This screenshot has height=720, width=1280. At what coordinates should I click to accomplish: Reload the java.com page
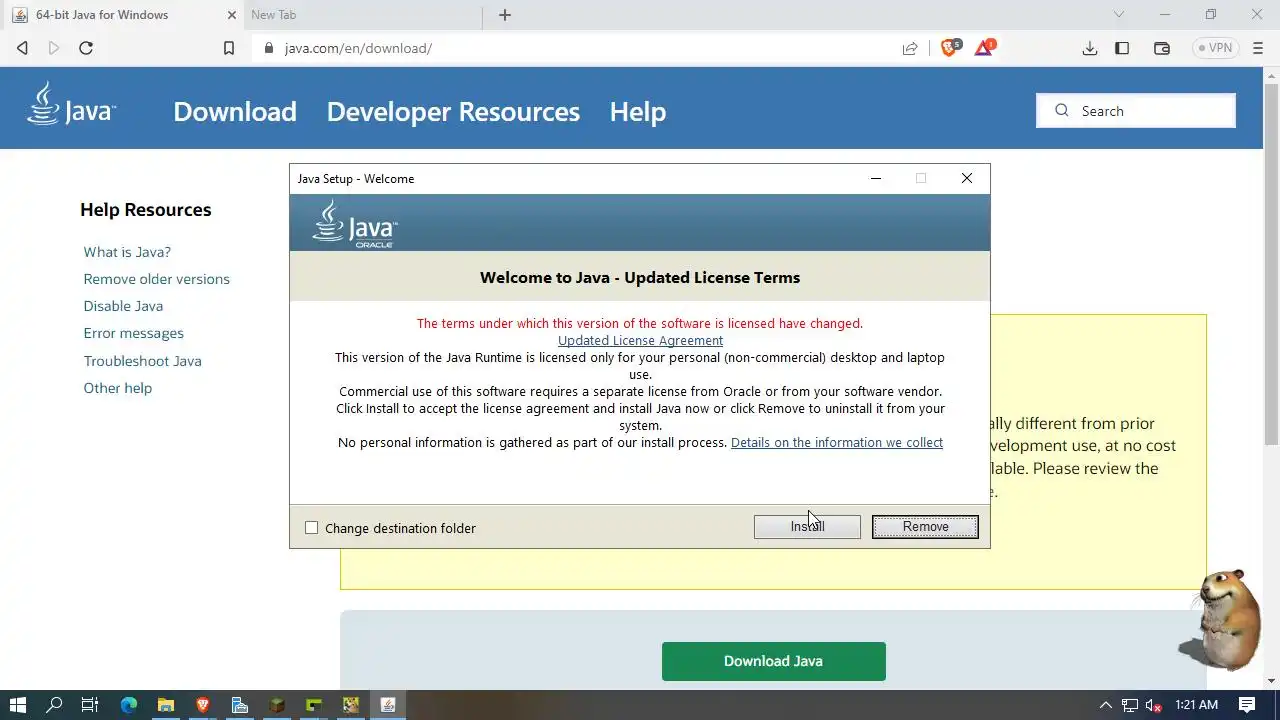(x=86, y=48)
